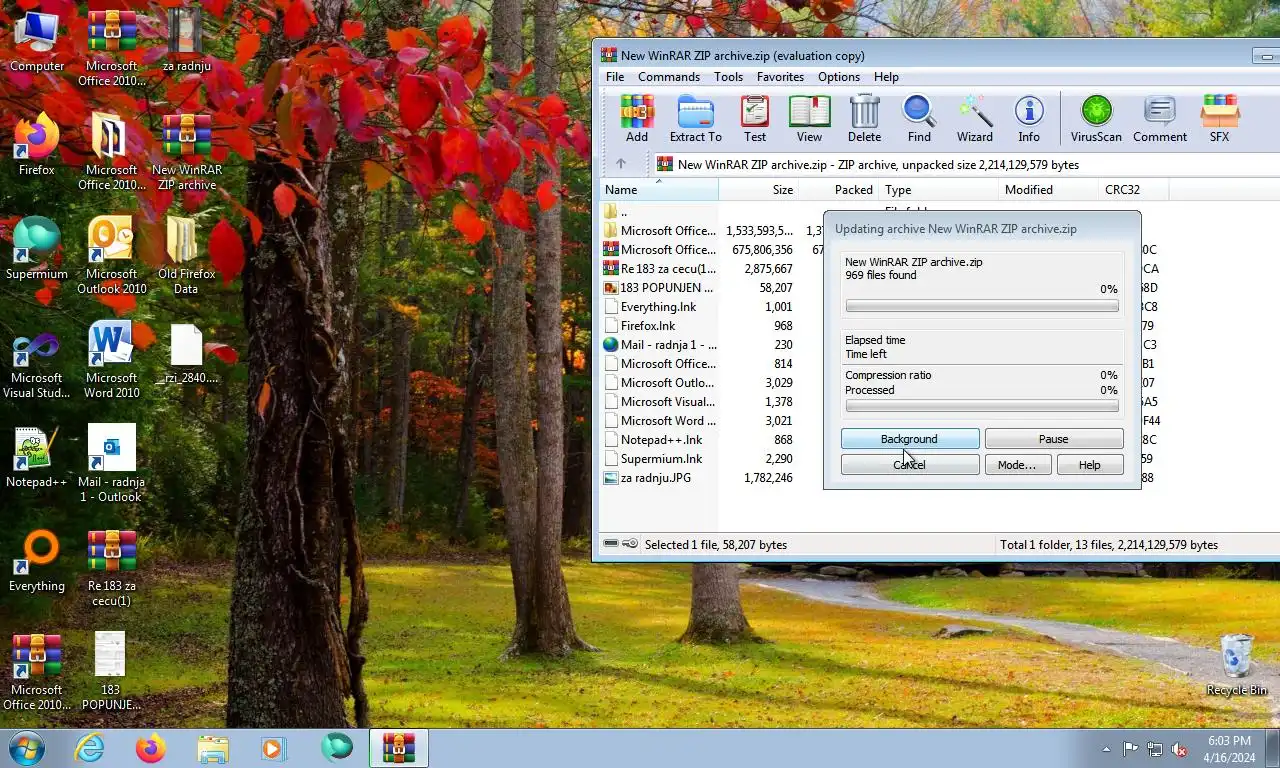The height and width of the screenshot is (768, 1280).
Task: Click the Delete toolbar icon
Action: (864, 119)
